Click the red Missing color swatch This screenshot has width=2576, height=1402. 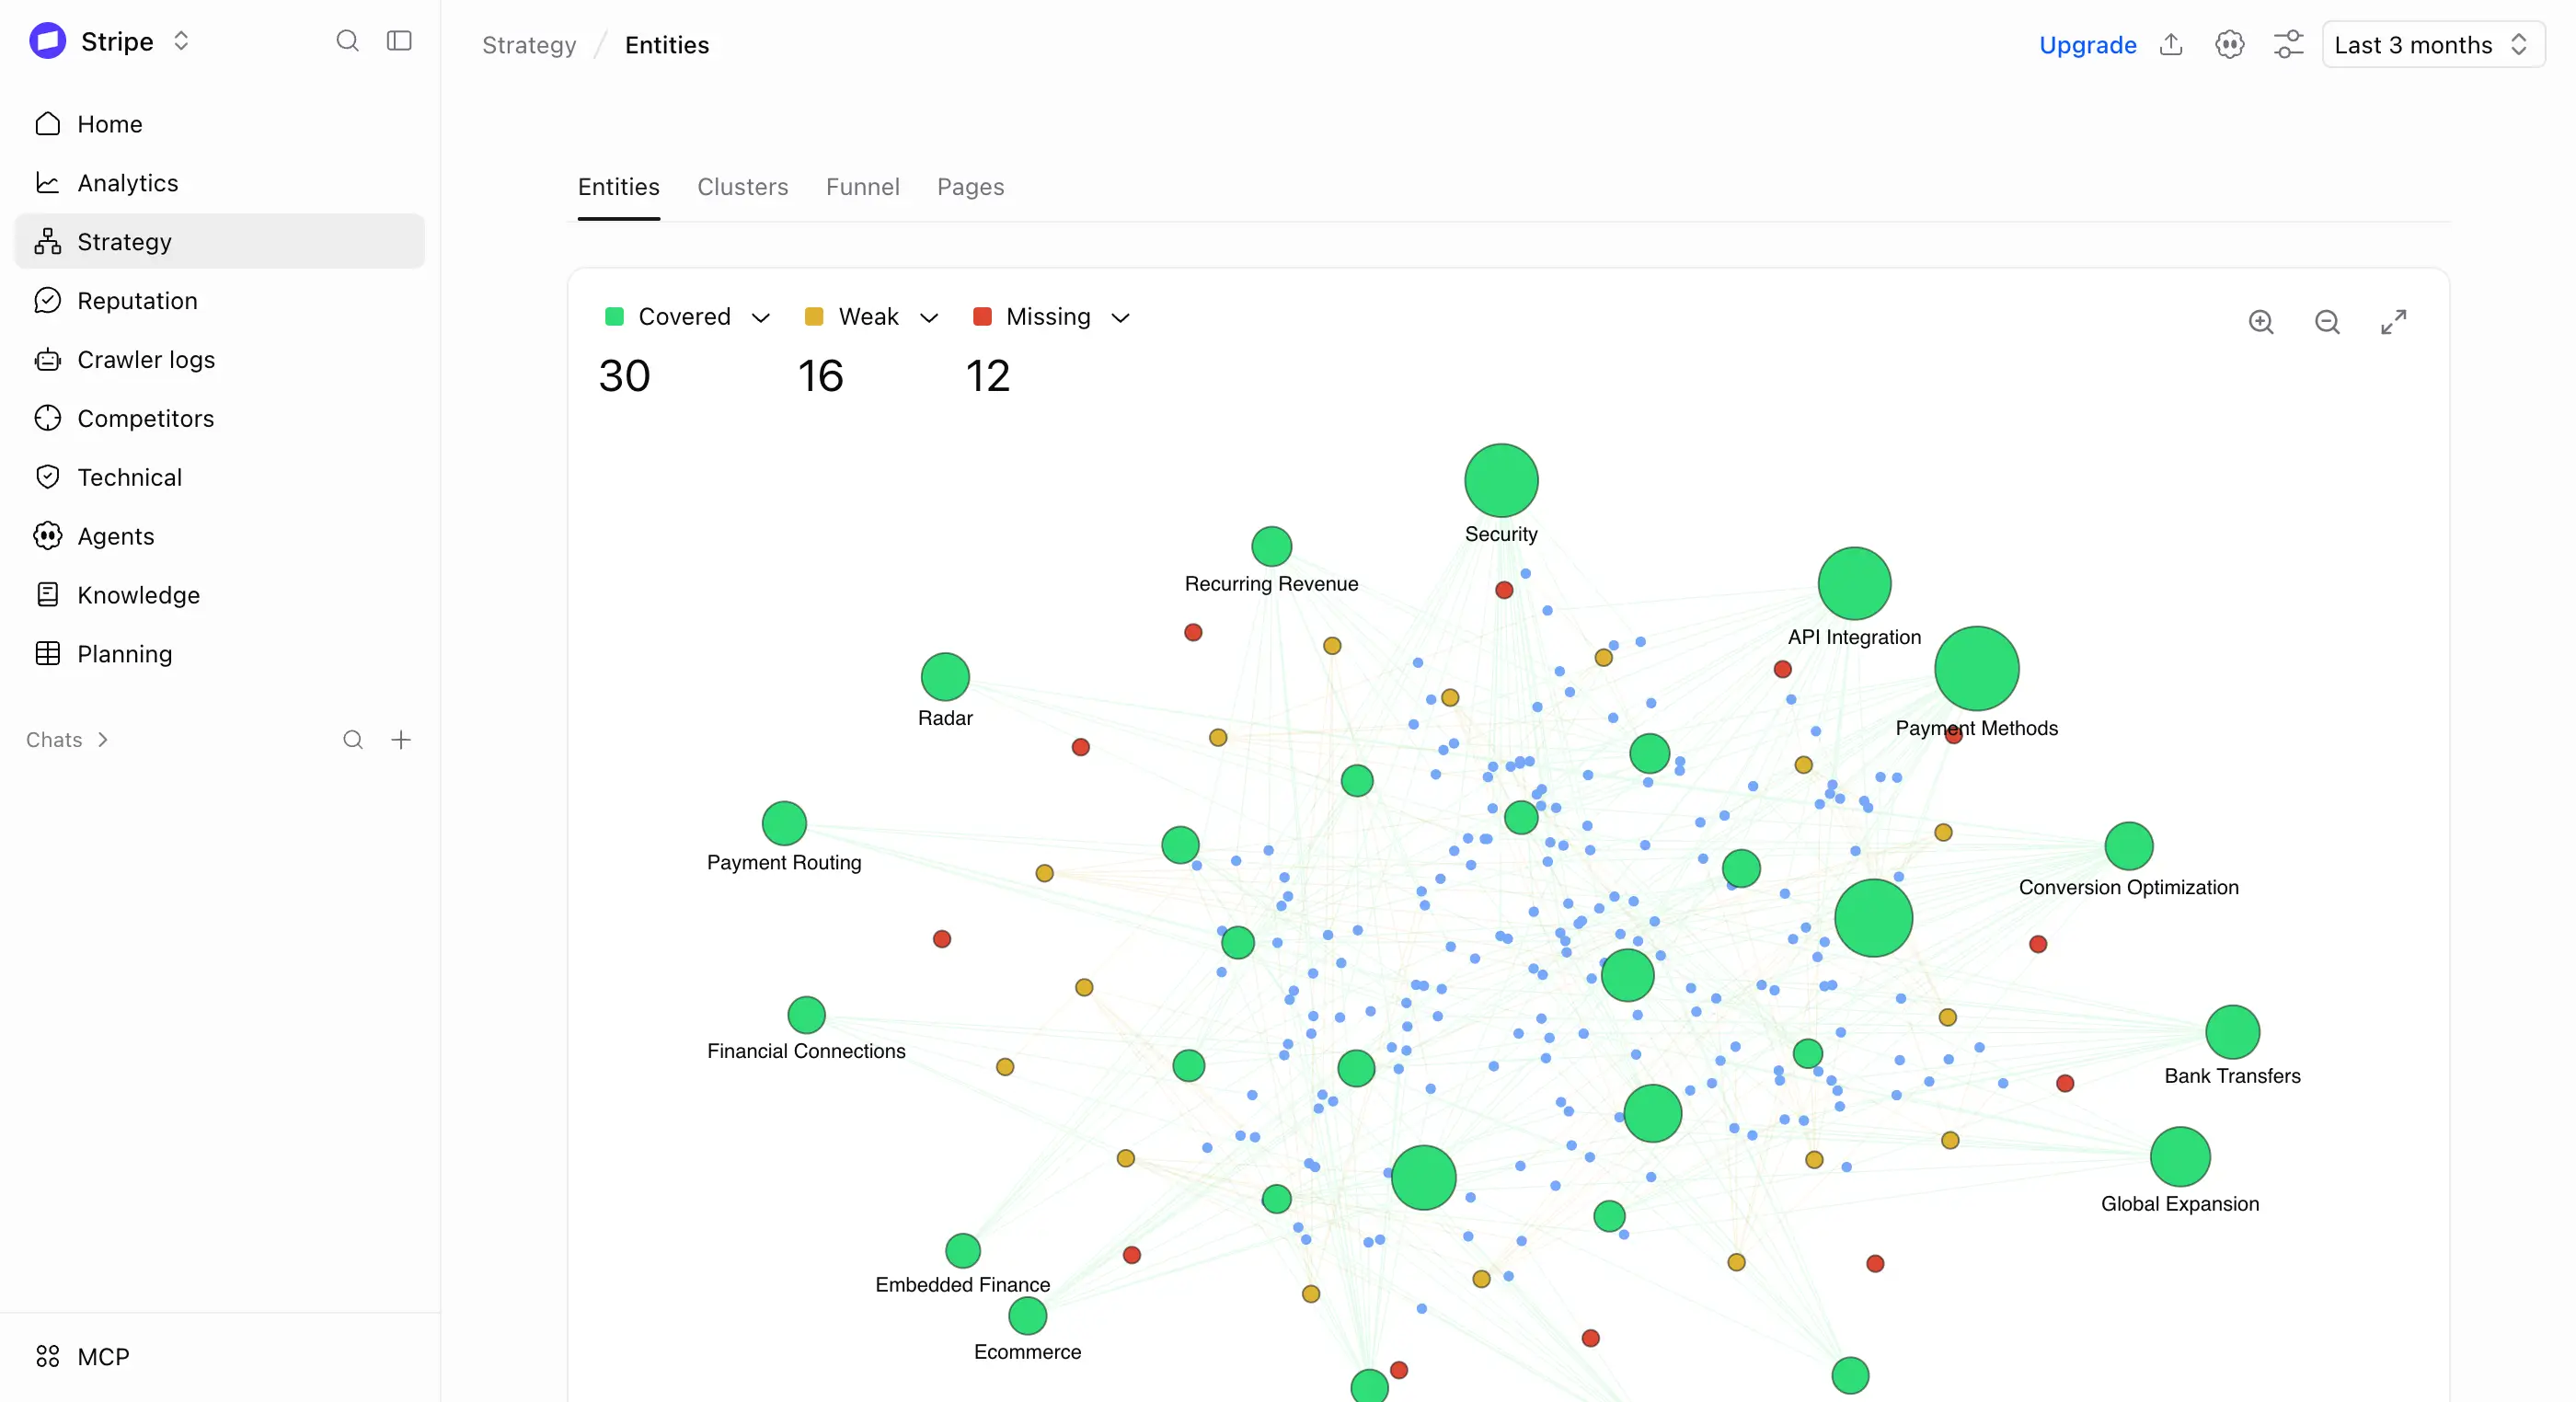point(982,317)
